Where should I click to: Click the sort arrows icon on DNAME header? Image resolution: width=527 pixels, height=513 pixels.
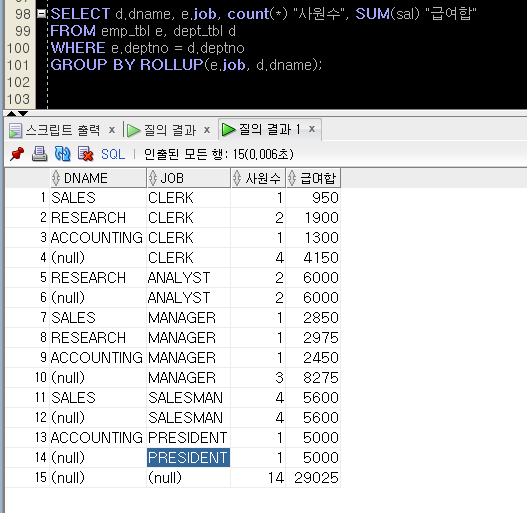tap(56, 178)
